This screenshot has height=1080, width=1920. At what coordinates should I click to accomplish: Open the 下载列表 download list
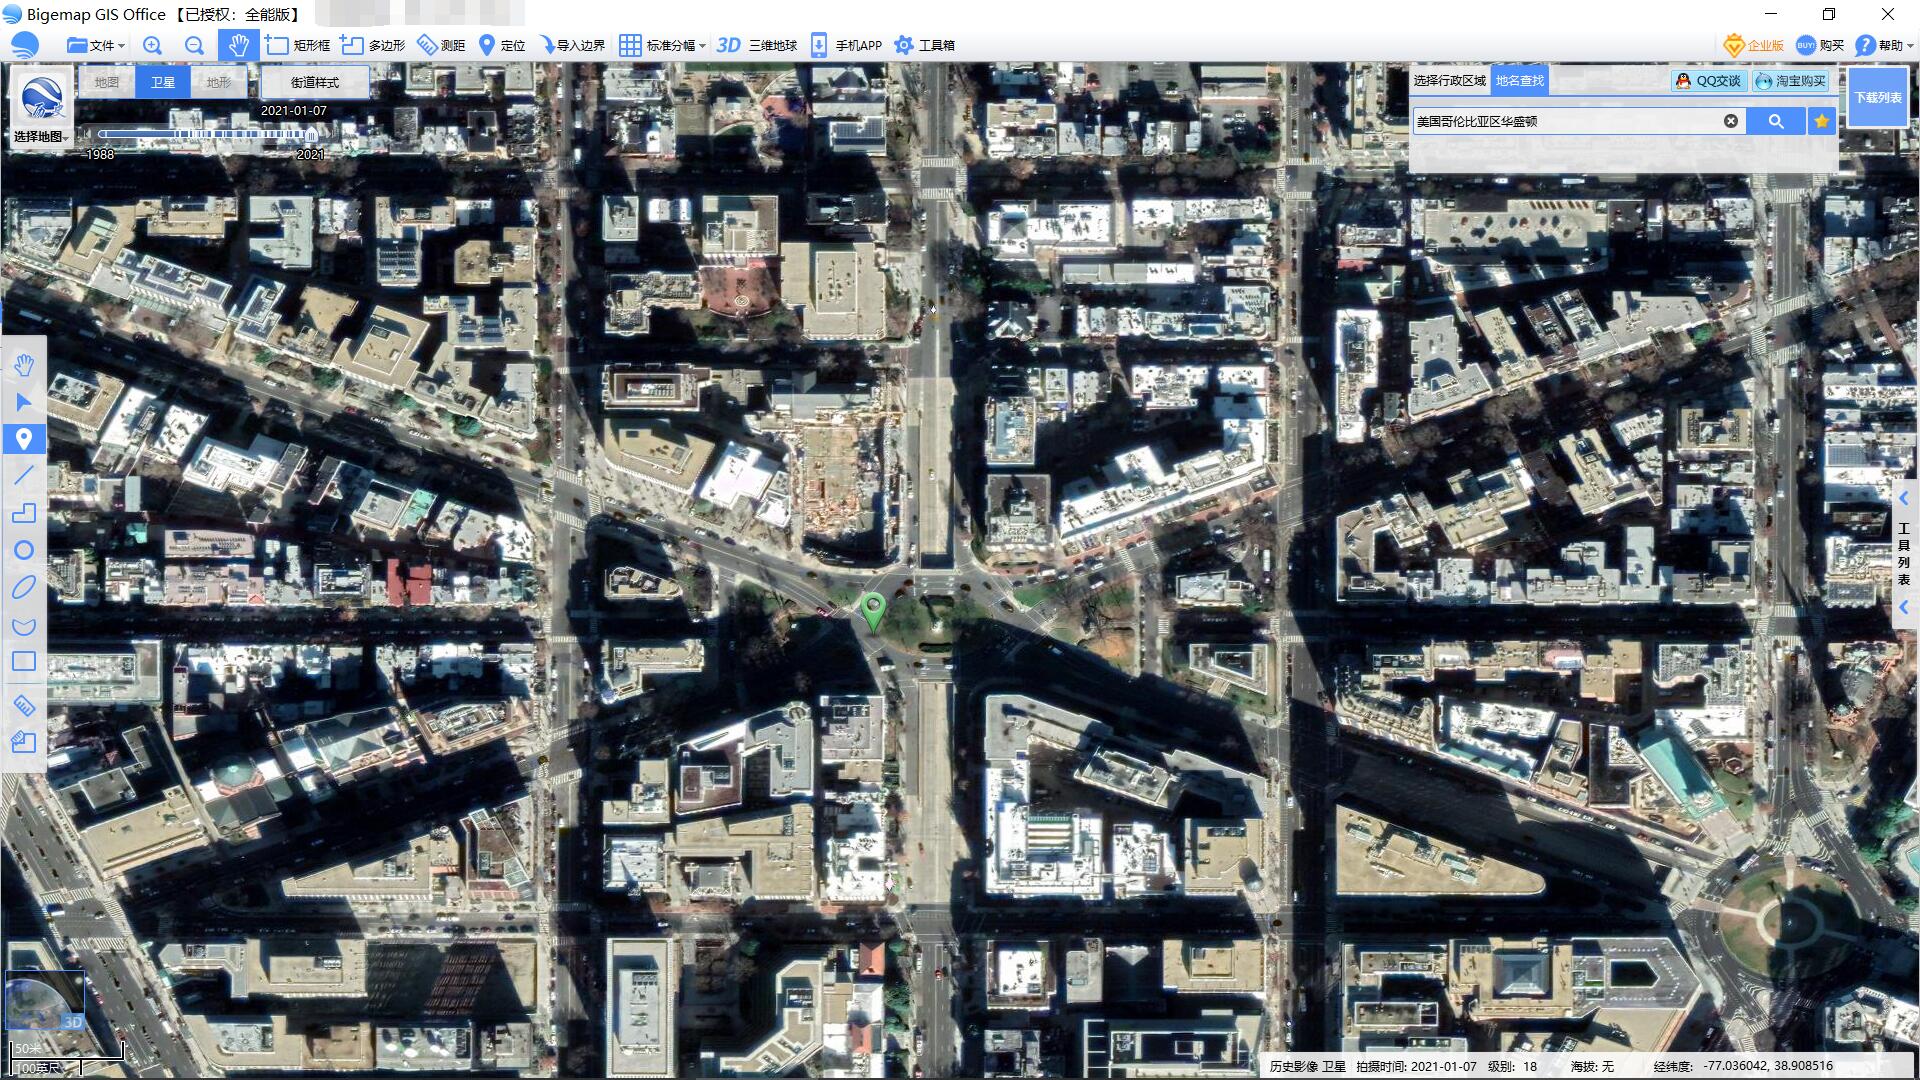(1878, 98)
